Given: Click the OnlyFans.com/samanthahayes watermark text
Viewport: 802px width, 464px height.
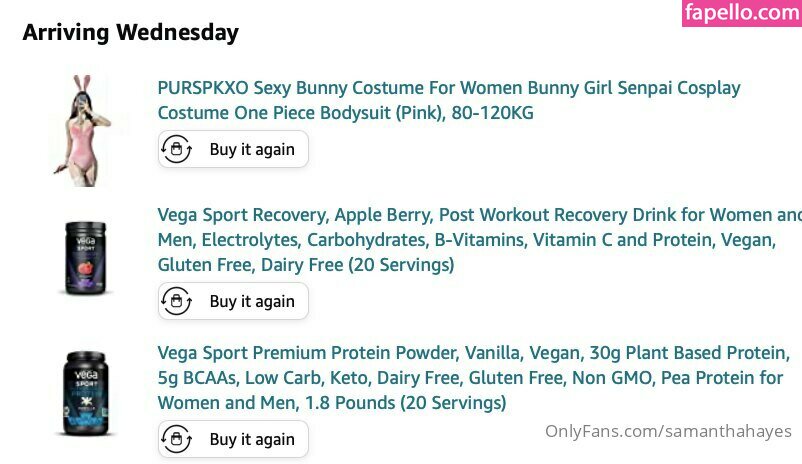Looking at the screenshot, I should pyautogui.click(x=668, y=432).
